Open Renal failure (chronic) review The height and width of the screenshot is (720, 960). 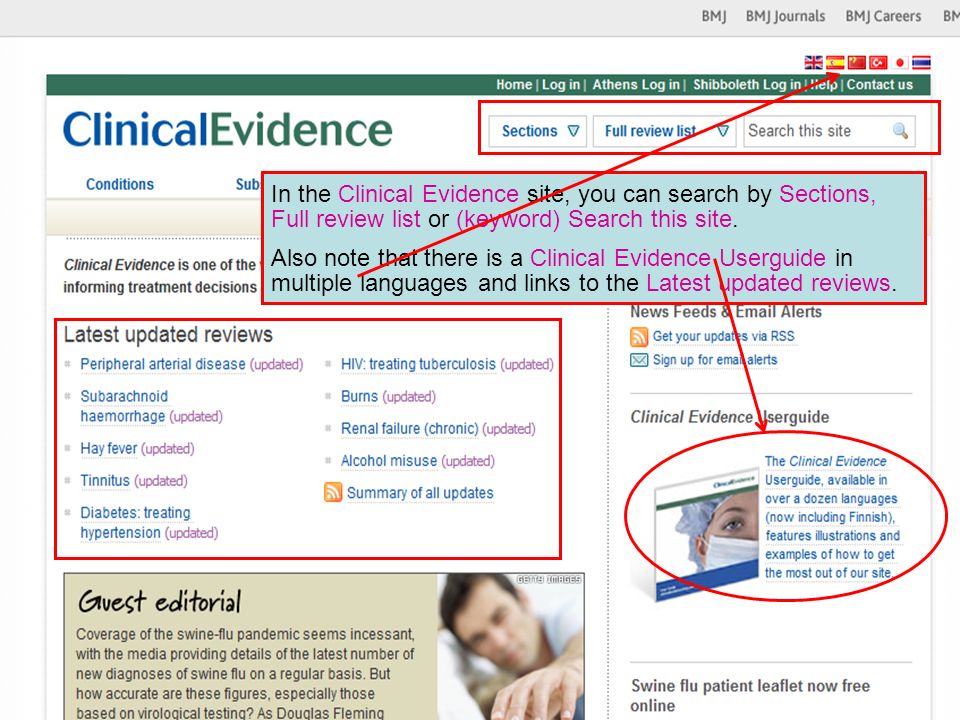(x=410, y=429)
